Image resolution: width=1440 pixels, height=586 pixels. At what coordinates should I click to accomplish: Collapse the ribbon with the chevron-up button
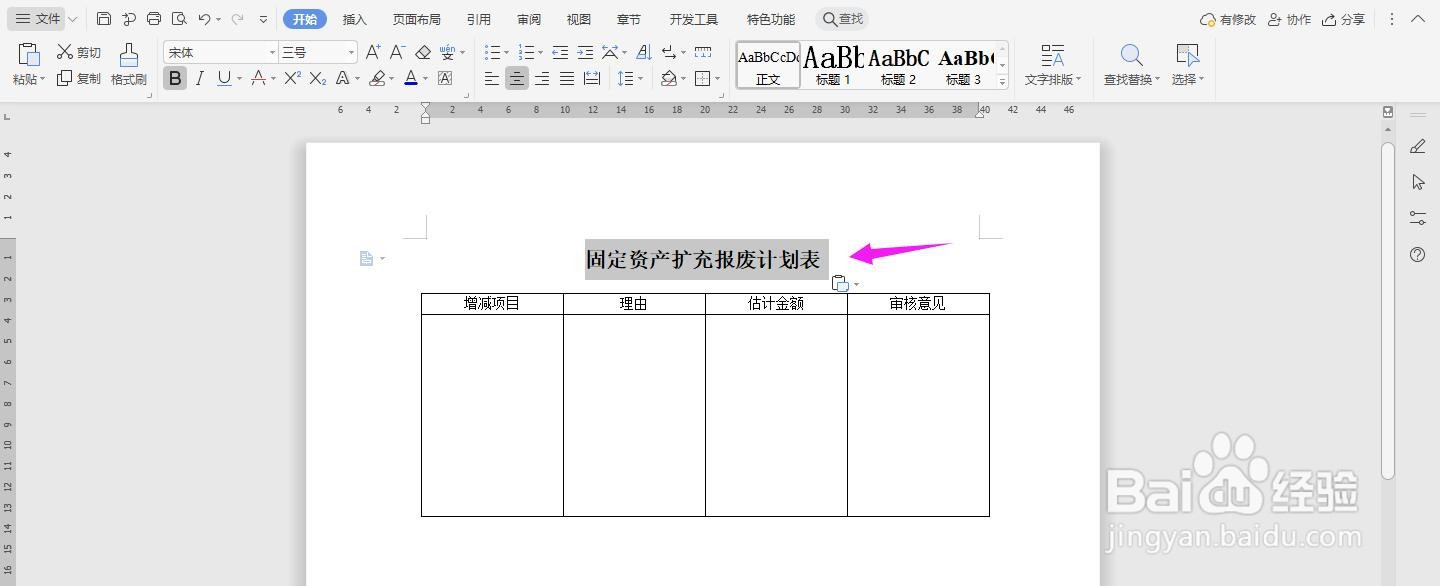1418,19
